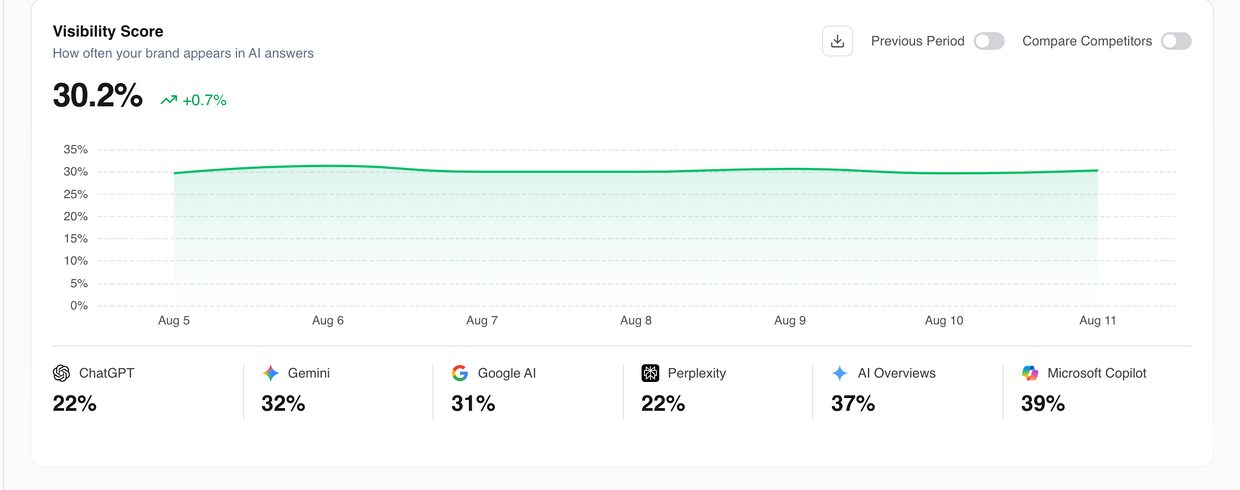Click the download chart icon button
Screen dimensions: 1240x490
click(x=837, y=41)
